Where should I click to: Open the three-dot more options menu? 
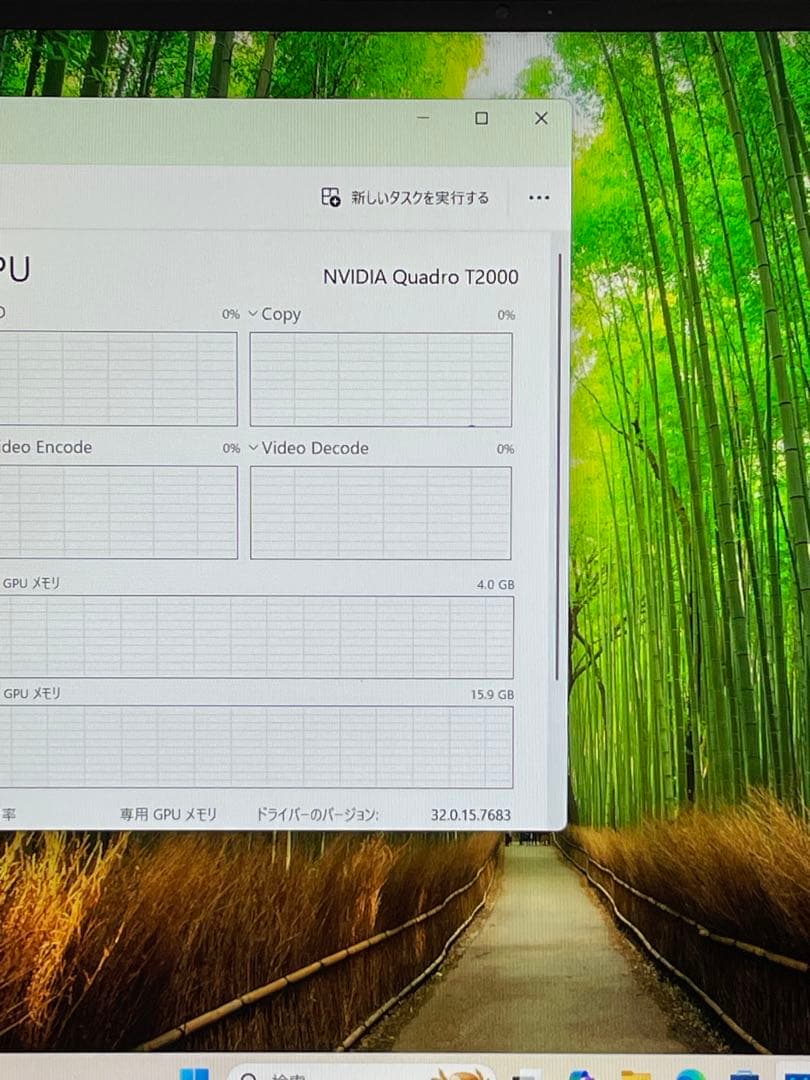tap(539, 198)
